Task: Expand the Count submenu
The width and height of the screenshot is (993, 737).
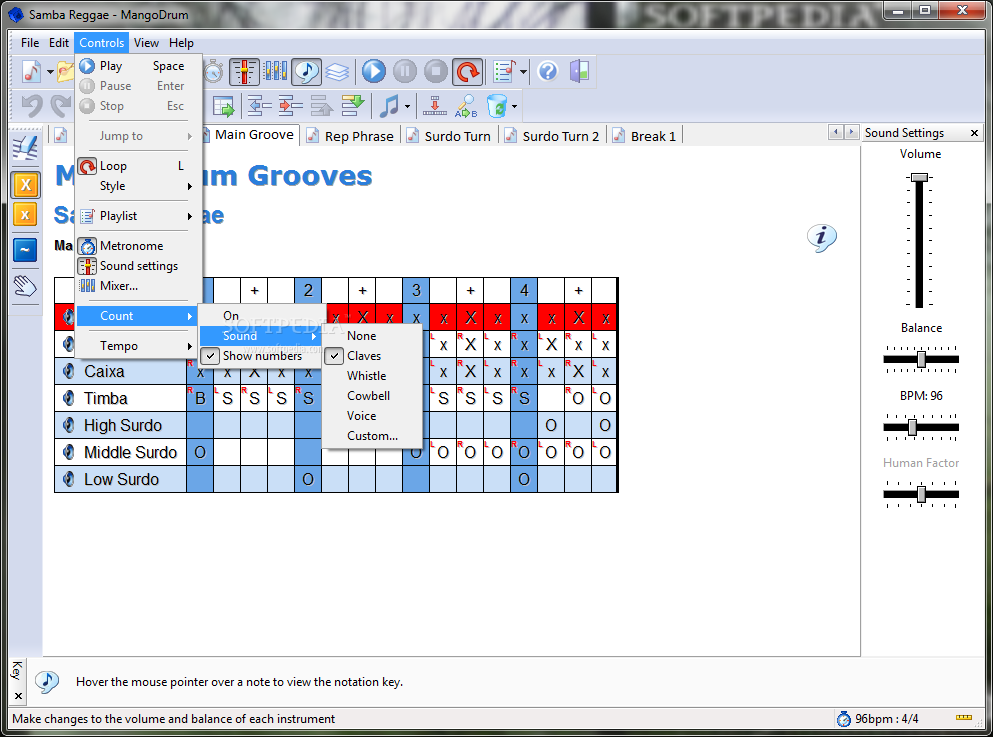Action: point(139,316)
